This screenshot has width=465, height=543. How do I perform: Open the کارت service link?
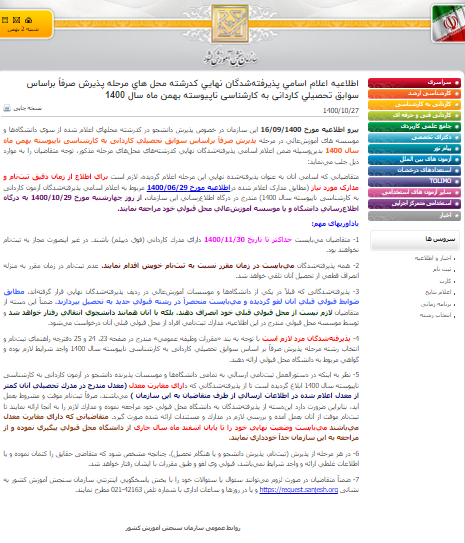coord(445,281)
